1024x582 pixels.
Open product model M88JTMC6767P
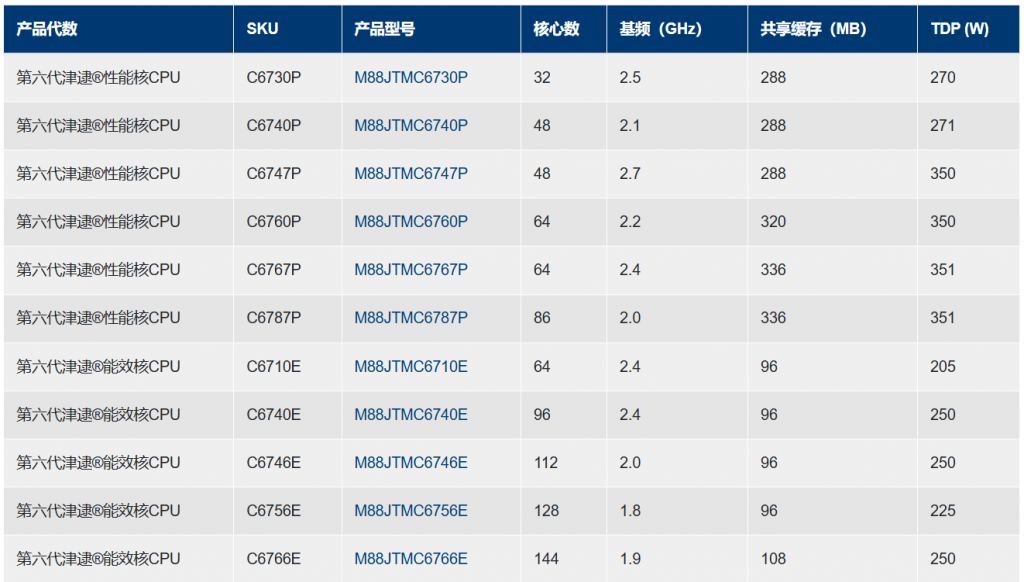pos(410,269)
